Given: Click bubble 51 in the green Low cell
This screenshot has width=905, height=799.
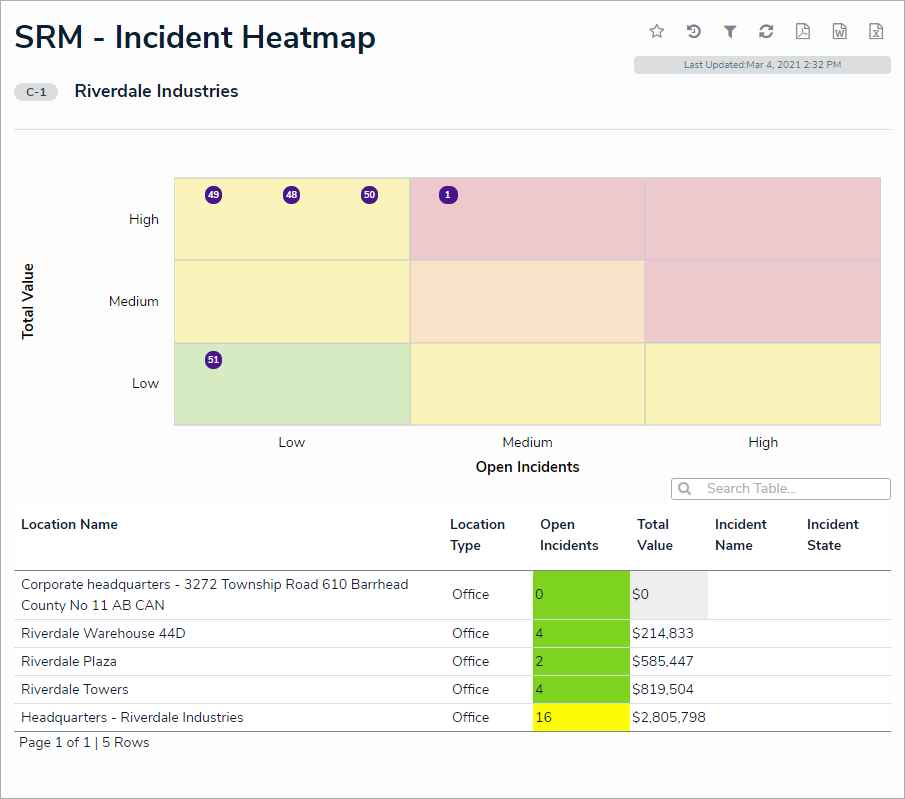Looking at the screenshot, I should click(x=213, y=360).
